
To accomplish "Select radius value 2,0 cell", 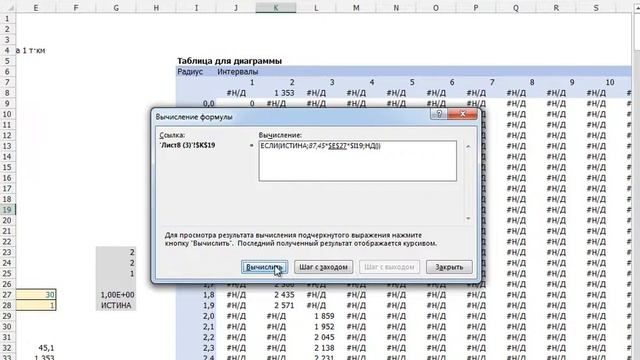I will pos(196,316).
